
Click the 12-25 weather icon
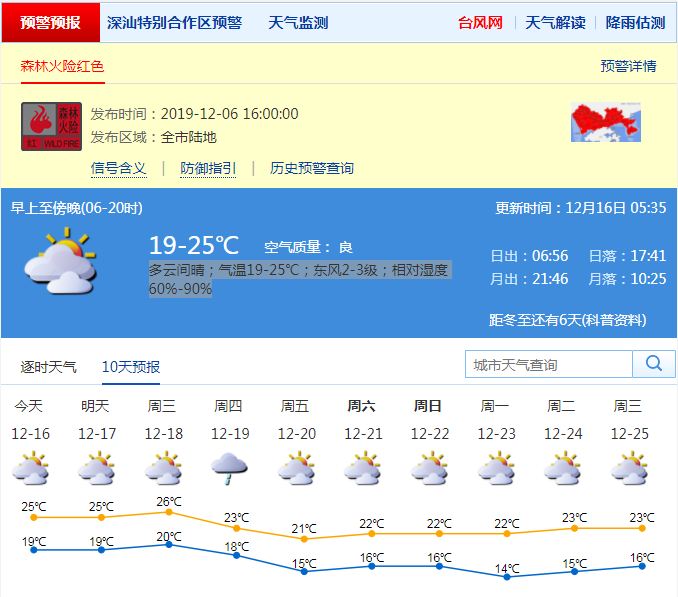point(629,467)
